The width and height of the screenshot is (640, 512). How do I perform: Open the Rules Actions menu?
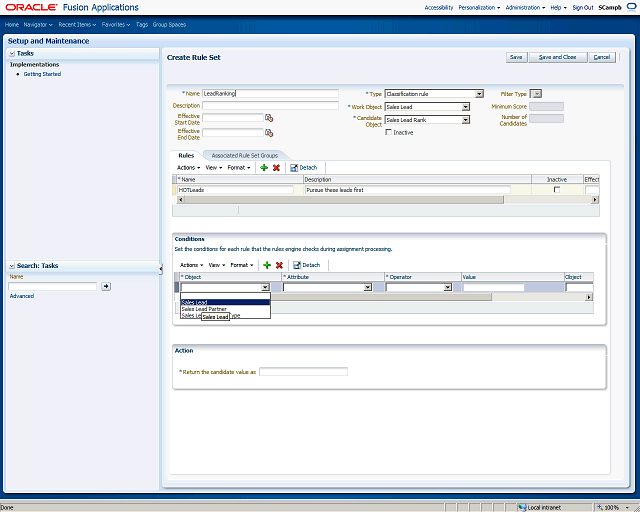click(189, 168)
